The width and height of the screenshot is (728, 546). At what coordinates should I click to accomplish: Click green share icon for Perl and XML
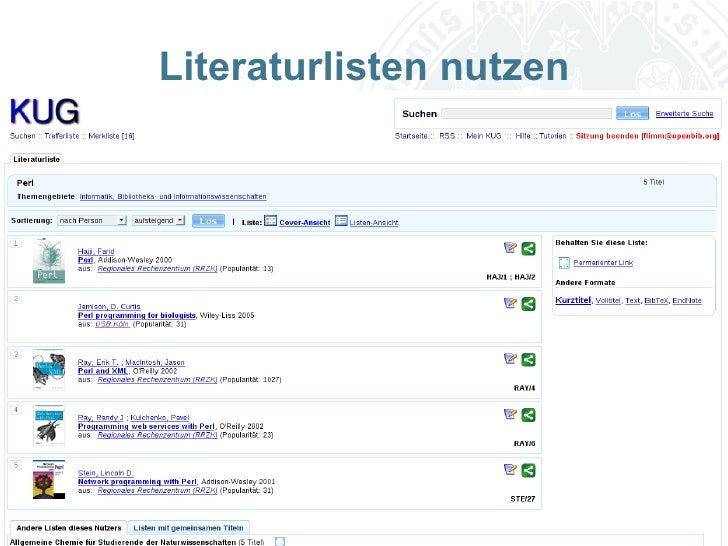528,359
